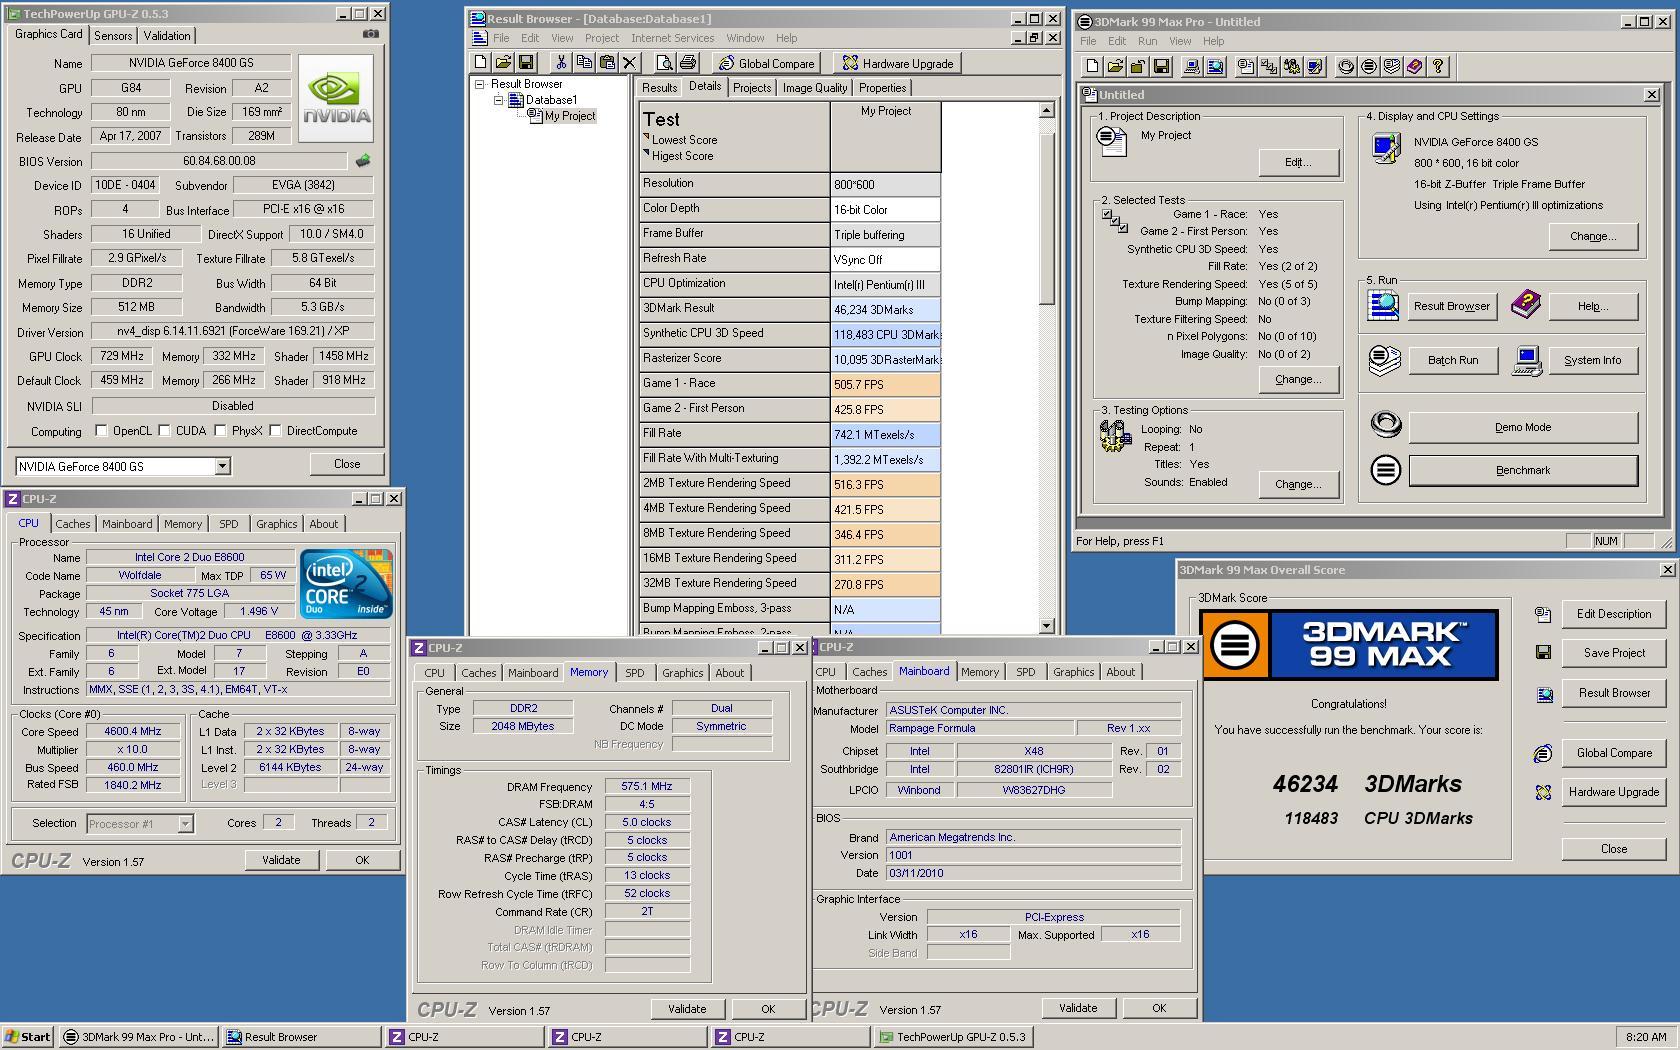Open Internet Services menu in Result Browser

tap(672, 38)
